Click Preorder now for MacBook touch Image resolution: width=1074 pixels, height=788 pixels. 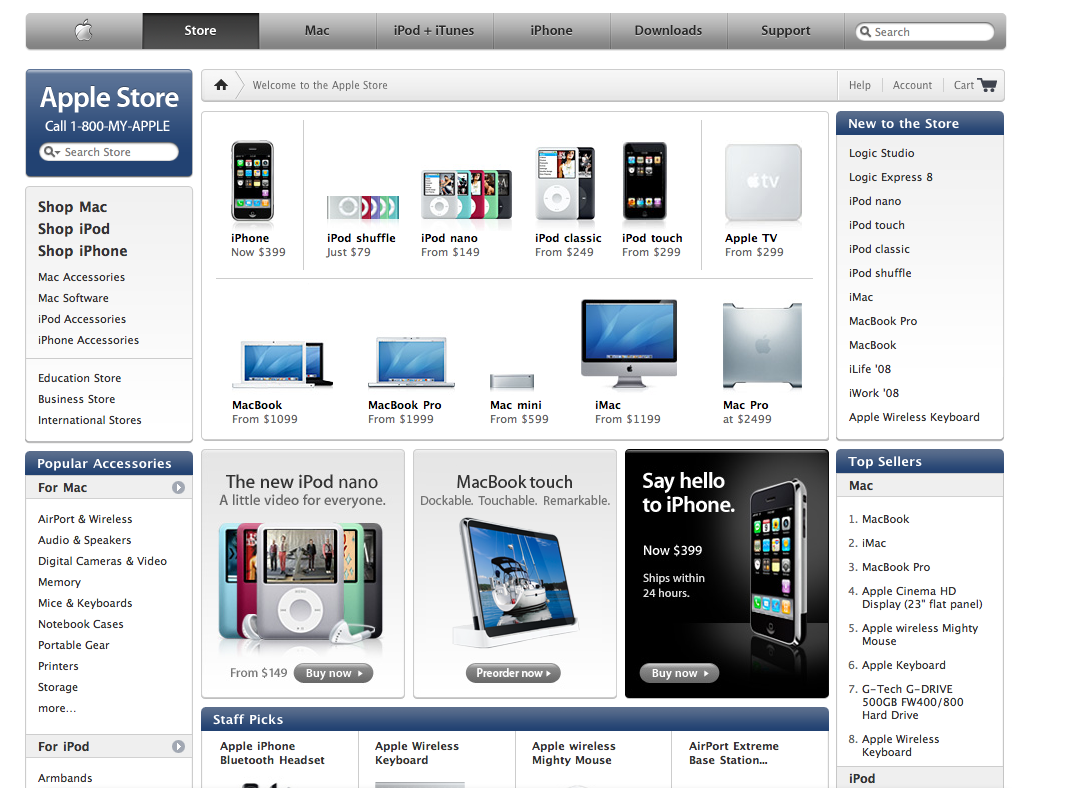click(513, 673)
